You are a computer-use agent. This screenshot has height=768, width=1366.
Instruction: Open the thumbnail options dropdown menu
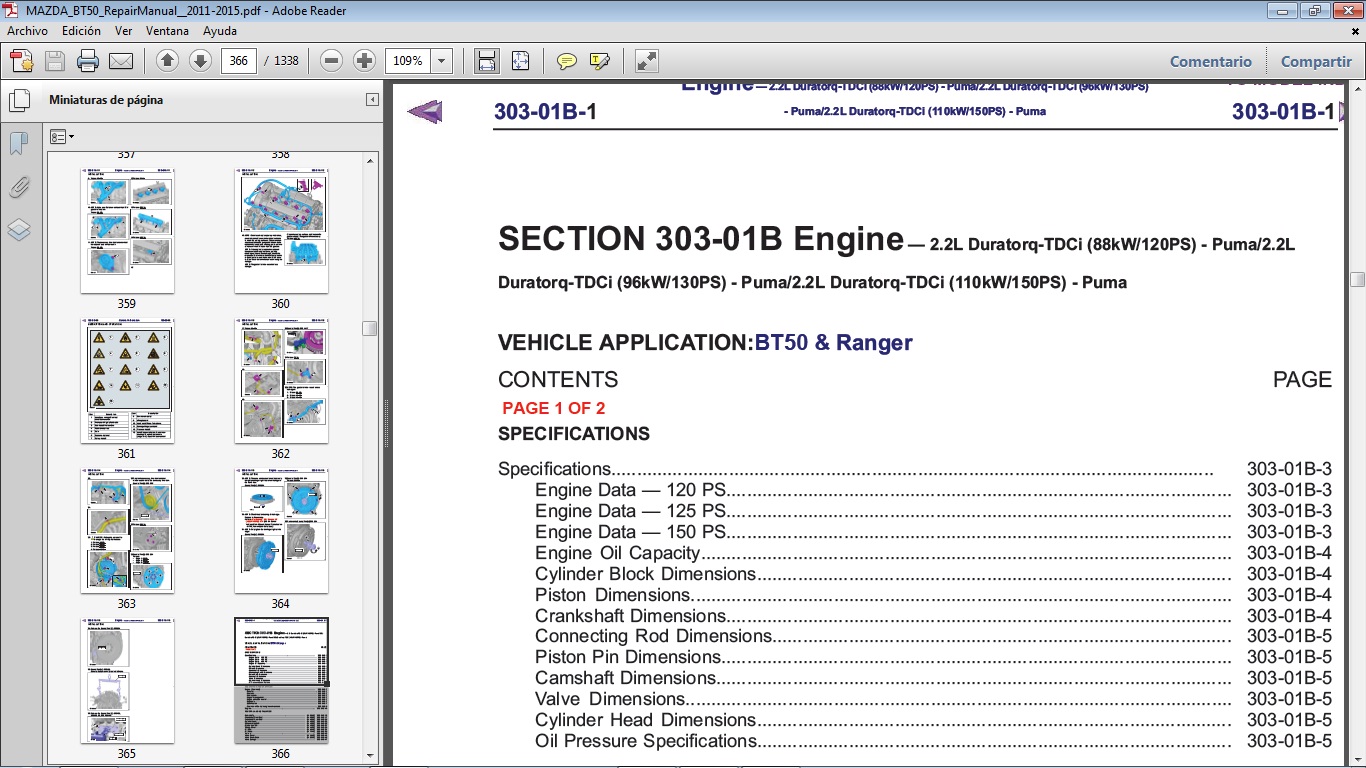click(62, 136)
